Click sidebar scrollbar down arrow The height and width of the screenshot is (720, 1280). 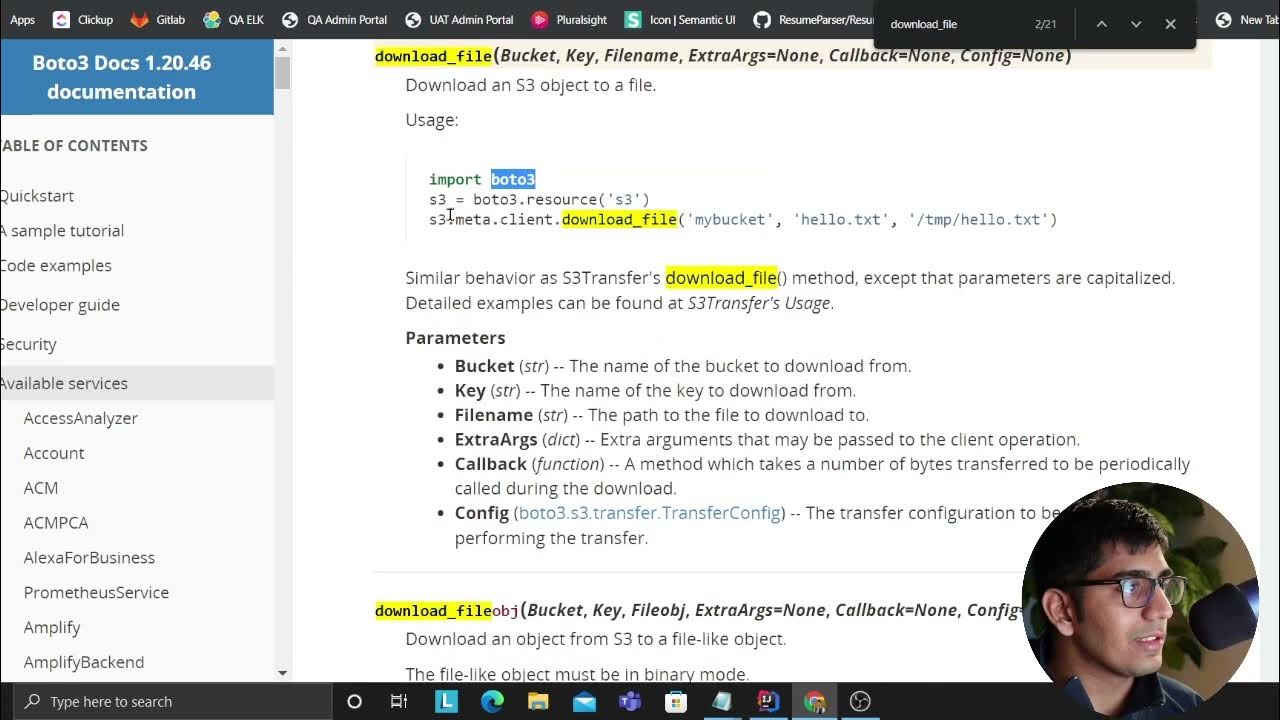(282, 673)
